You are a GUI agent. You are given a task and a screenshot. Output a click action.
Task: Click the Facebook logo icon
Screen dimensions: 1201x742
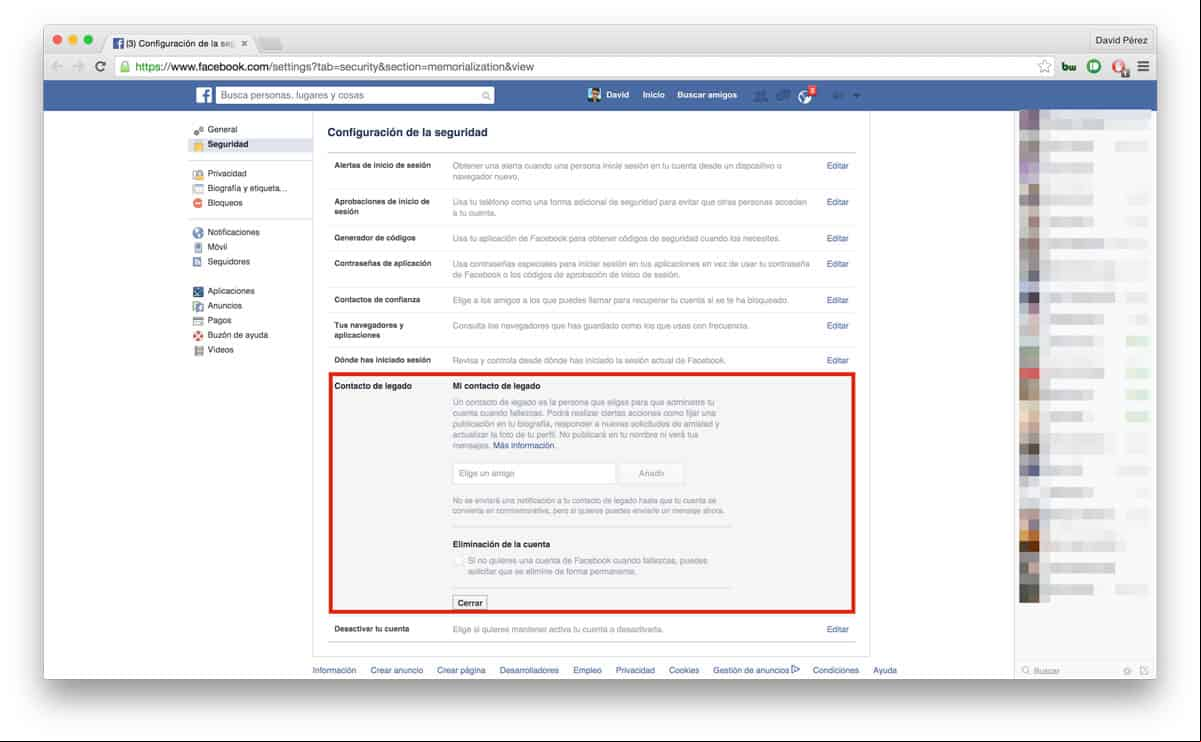[203, 95]
